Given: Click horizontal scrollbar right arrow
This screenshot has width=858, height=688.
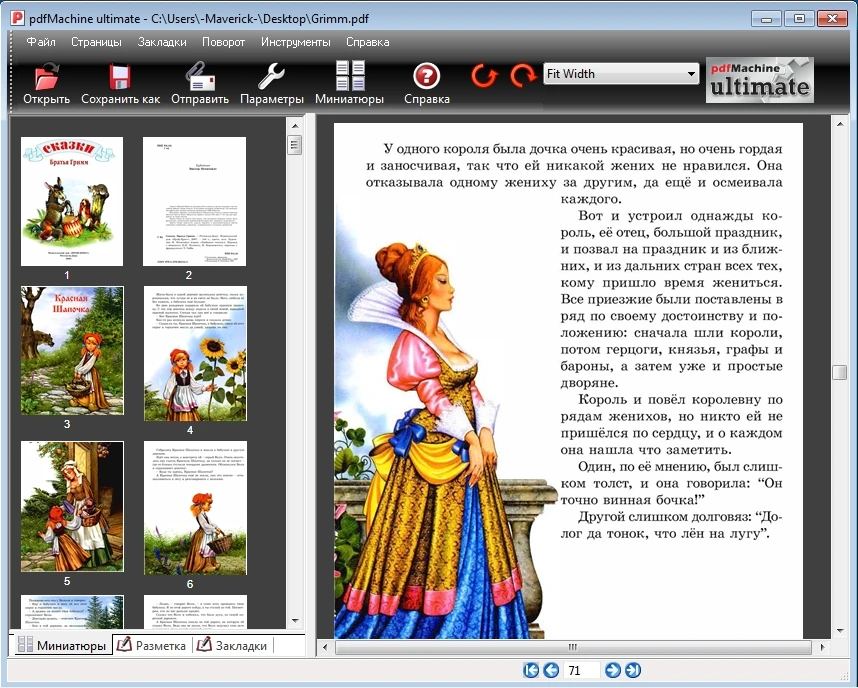Looking at the screenshot, I should tap(822, 647).
